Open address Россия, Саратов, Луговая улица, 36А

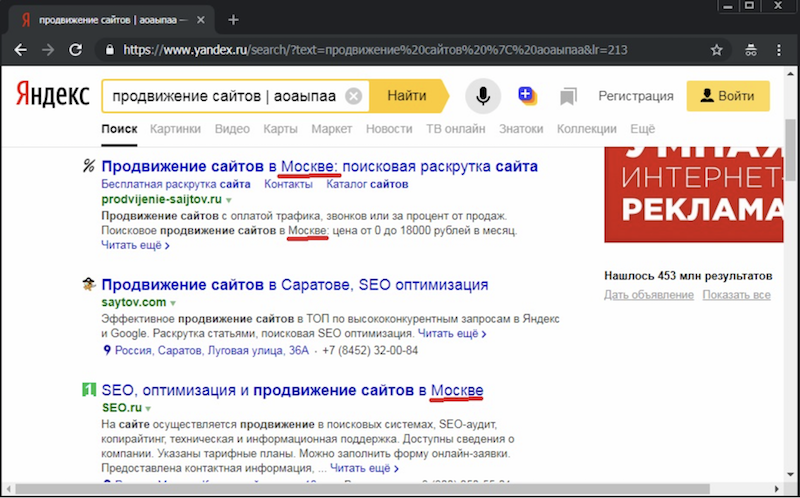(x=212, y=351)
